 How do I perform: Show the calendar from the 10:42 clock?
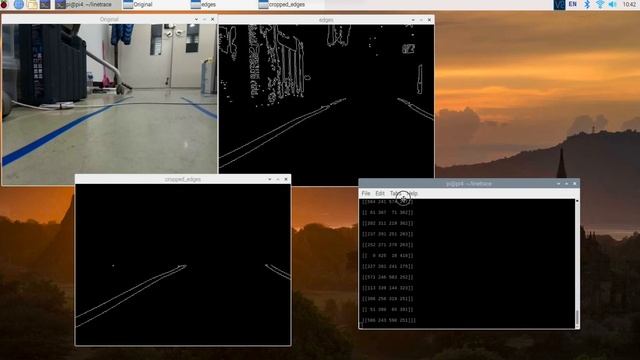[629, 4]
